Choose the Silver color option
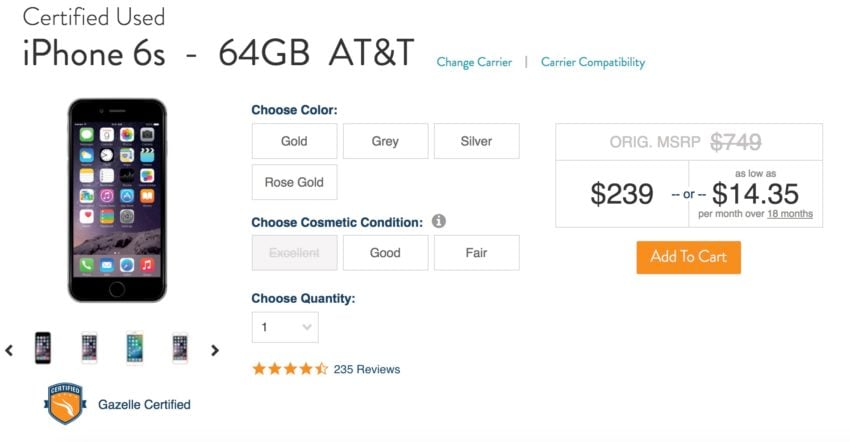This screenshot has height=442, width=850. (x=476, y=141)
